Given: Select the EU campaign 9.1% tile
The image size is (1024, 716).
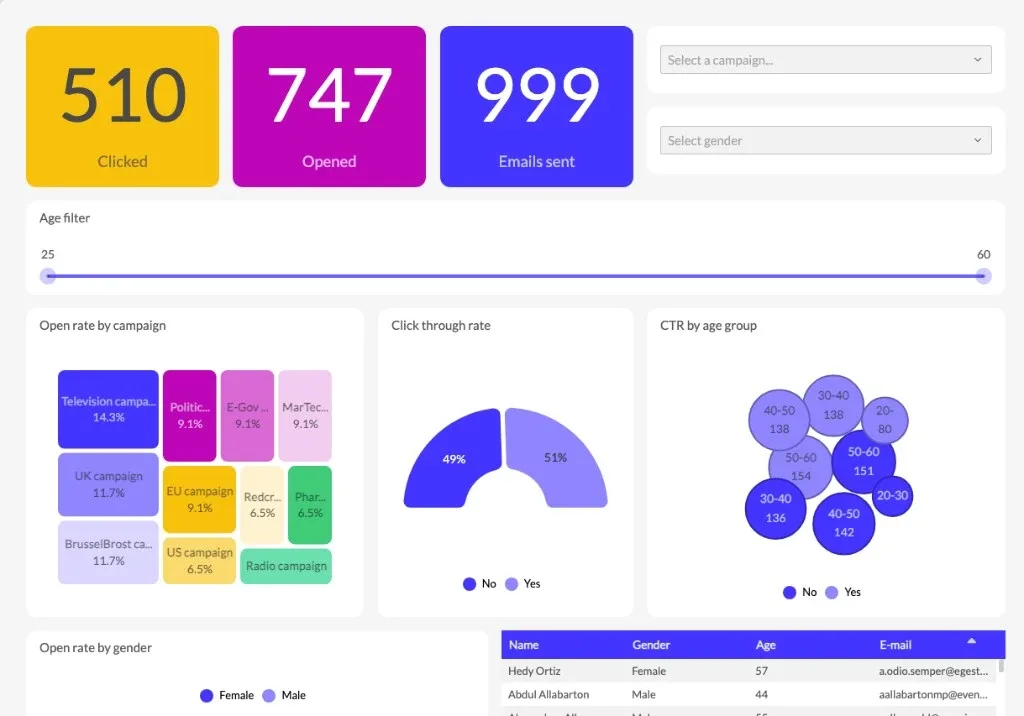Looking at the screenshot, I should point(199,499).
